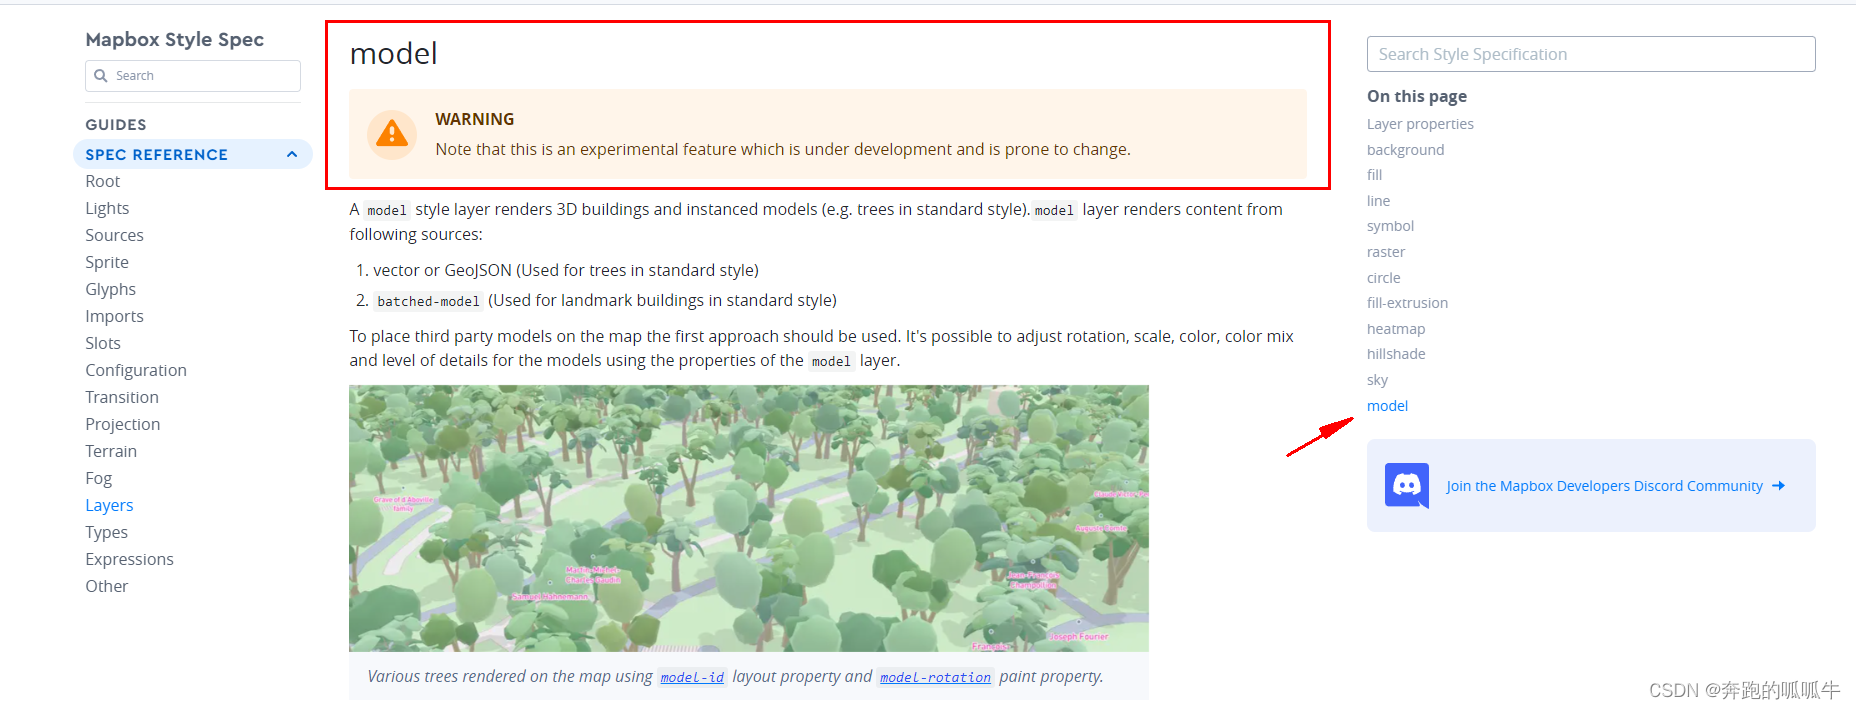
Task: Navigate to the Slots page
Action: [103, 343]
